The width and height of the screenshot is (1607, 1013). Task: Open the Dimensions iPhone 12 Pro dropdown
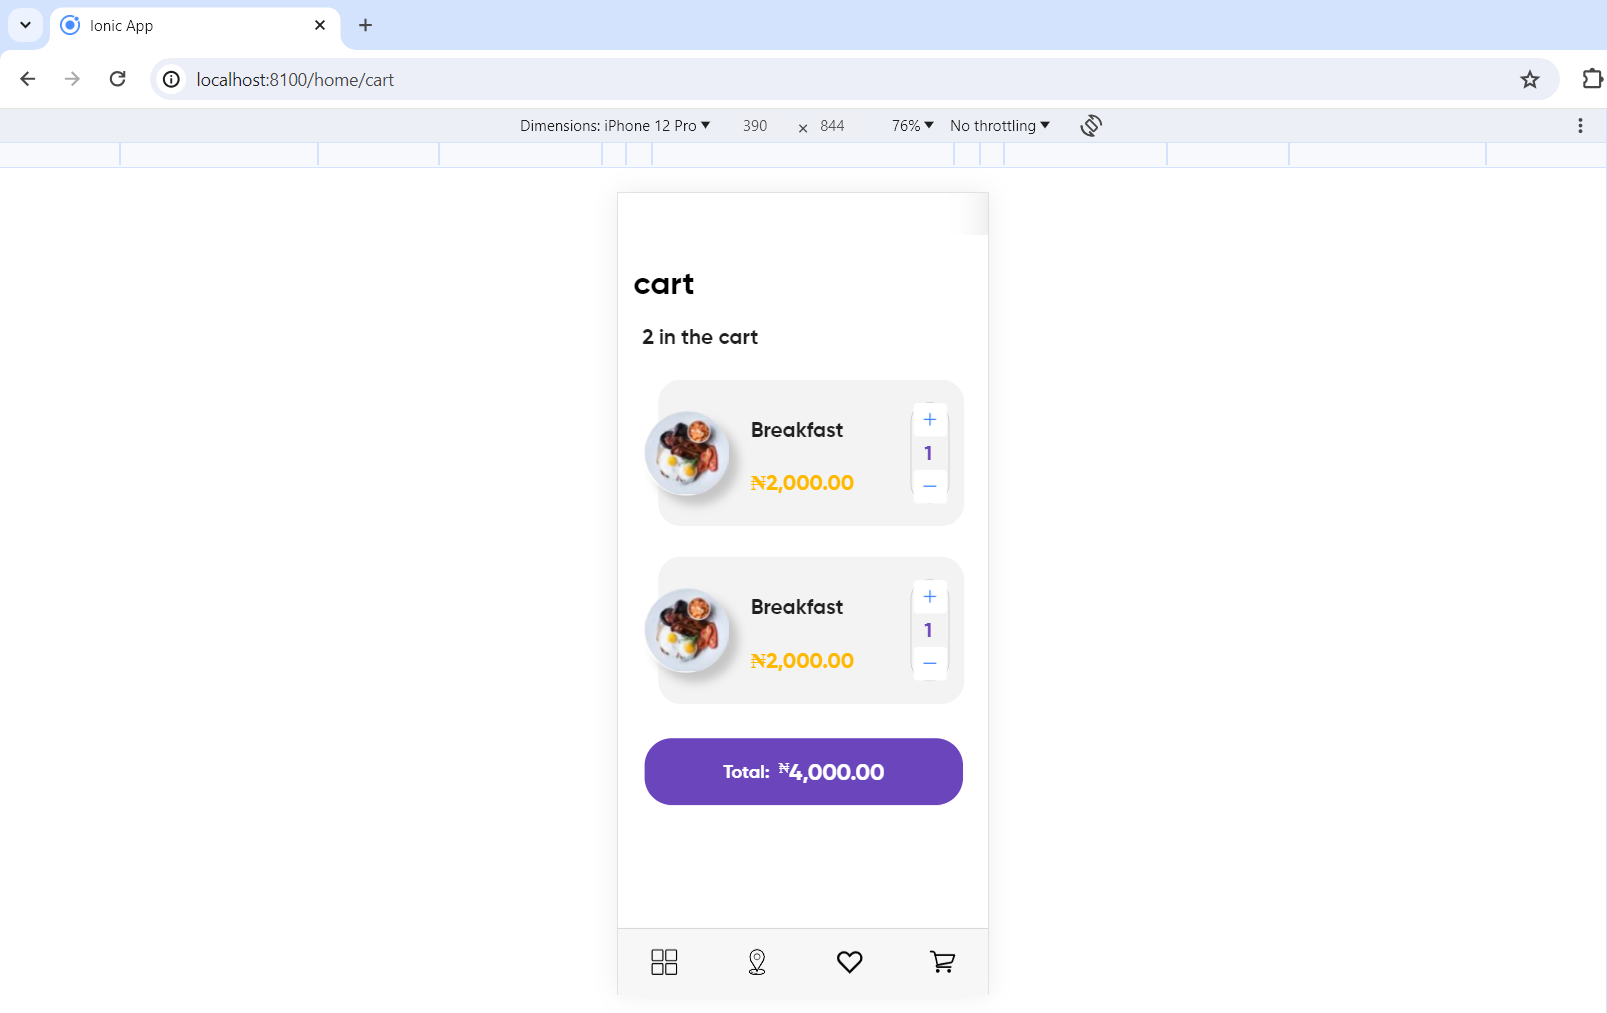click(x=614, y=126)
